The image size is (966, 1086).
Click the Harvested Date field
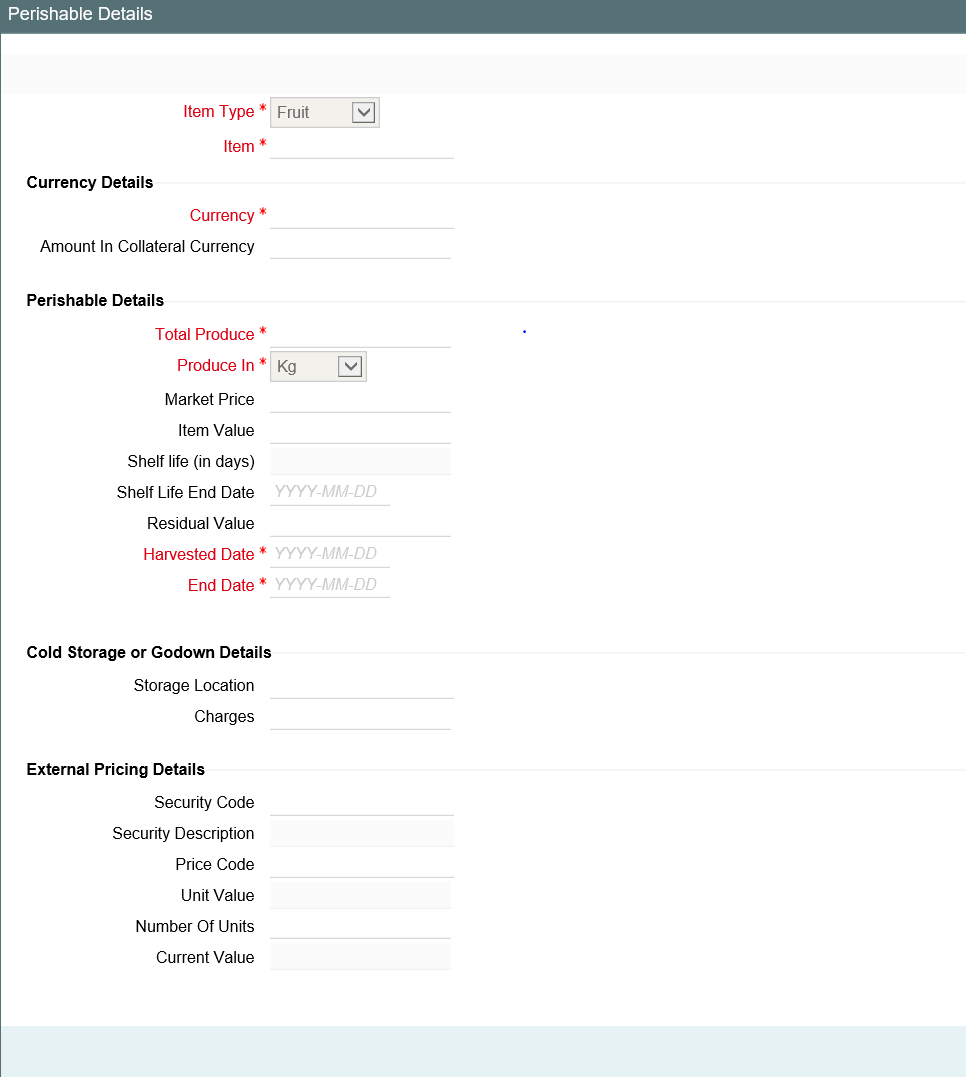[330, 554]
